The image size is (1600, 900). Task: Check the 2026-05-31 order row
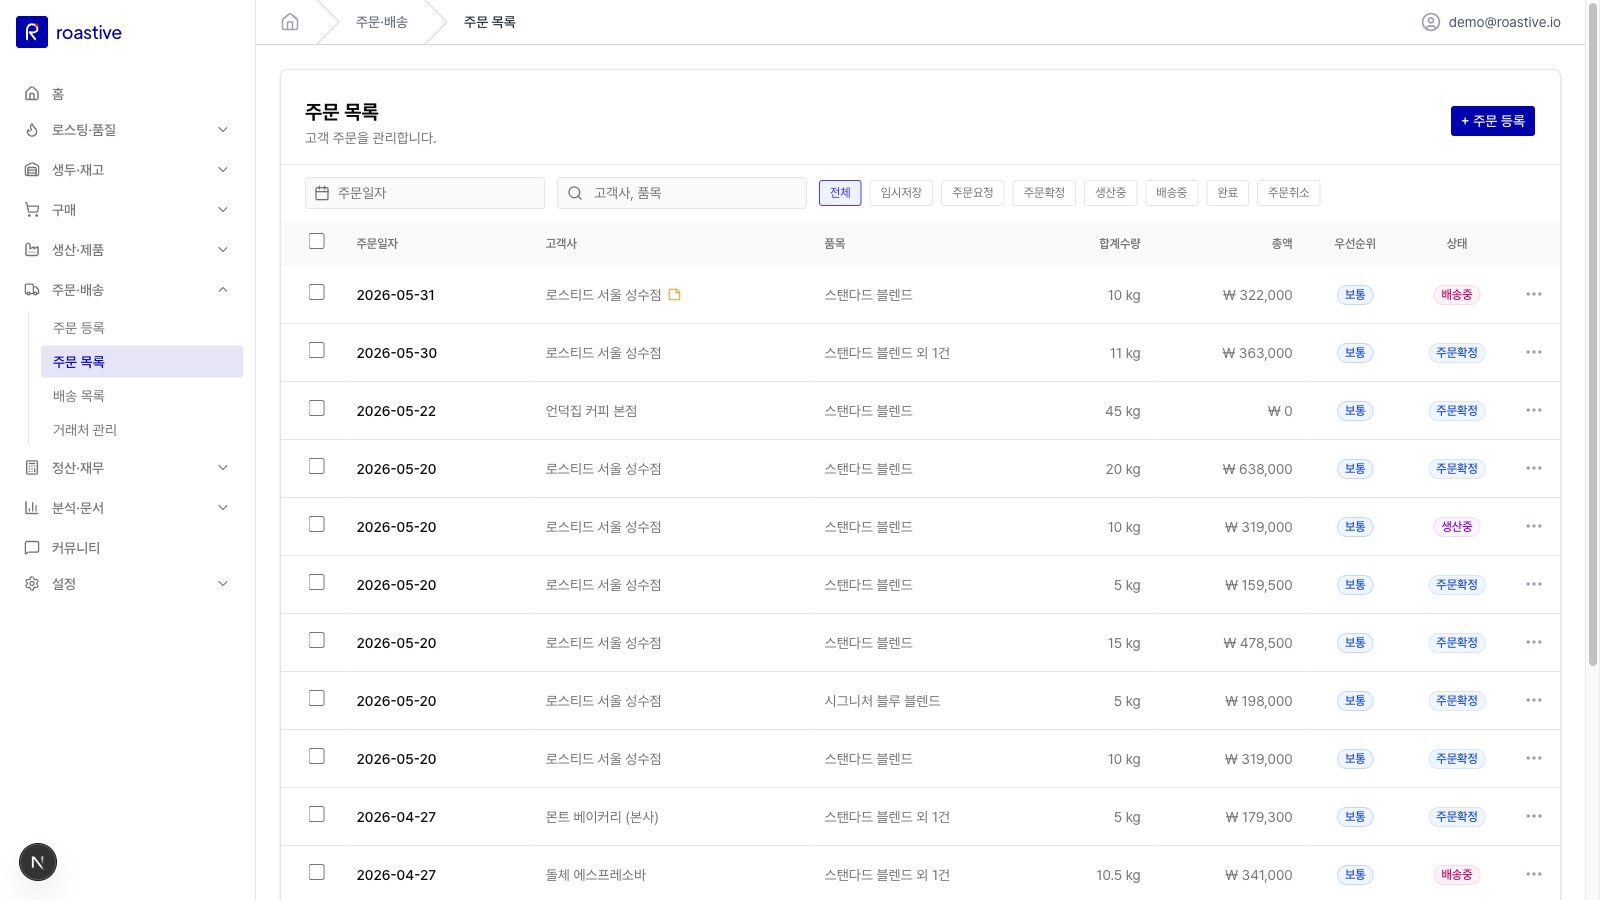(317, 292)
